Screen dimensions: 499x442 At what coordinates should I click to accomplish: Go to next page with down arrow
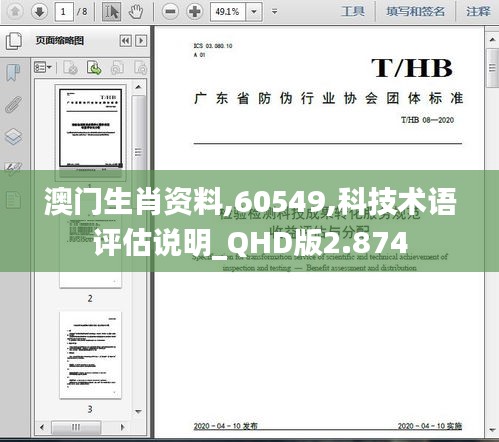click(x=39, y=12)
